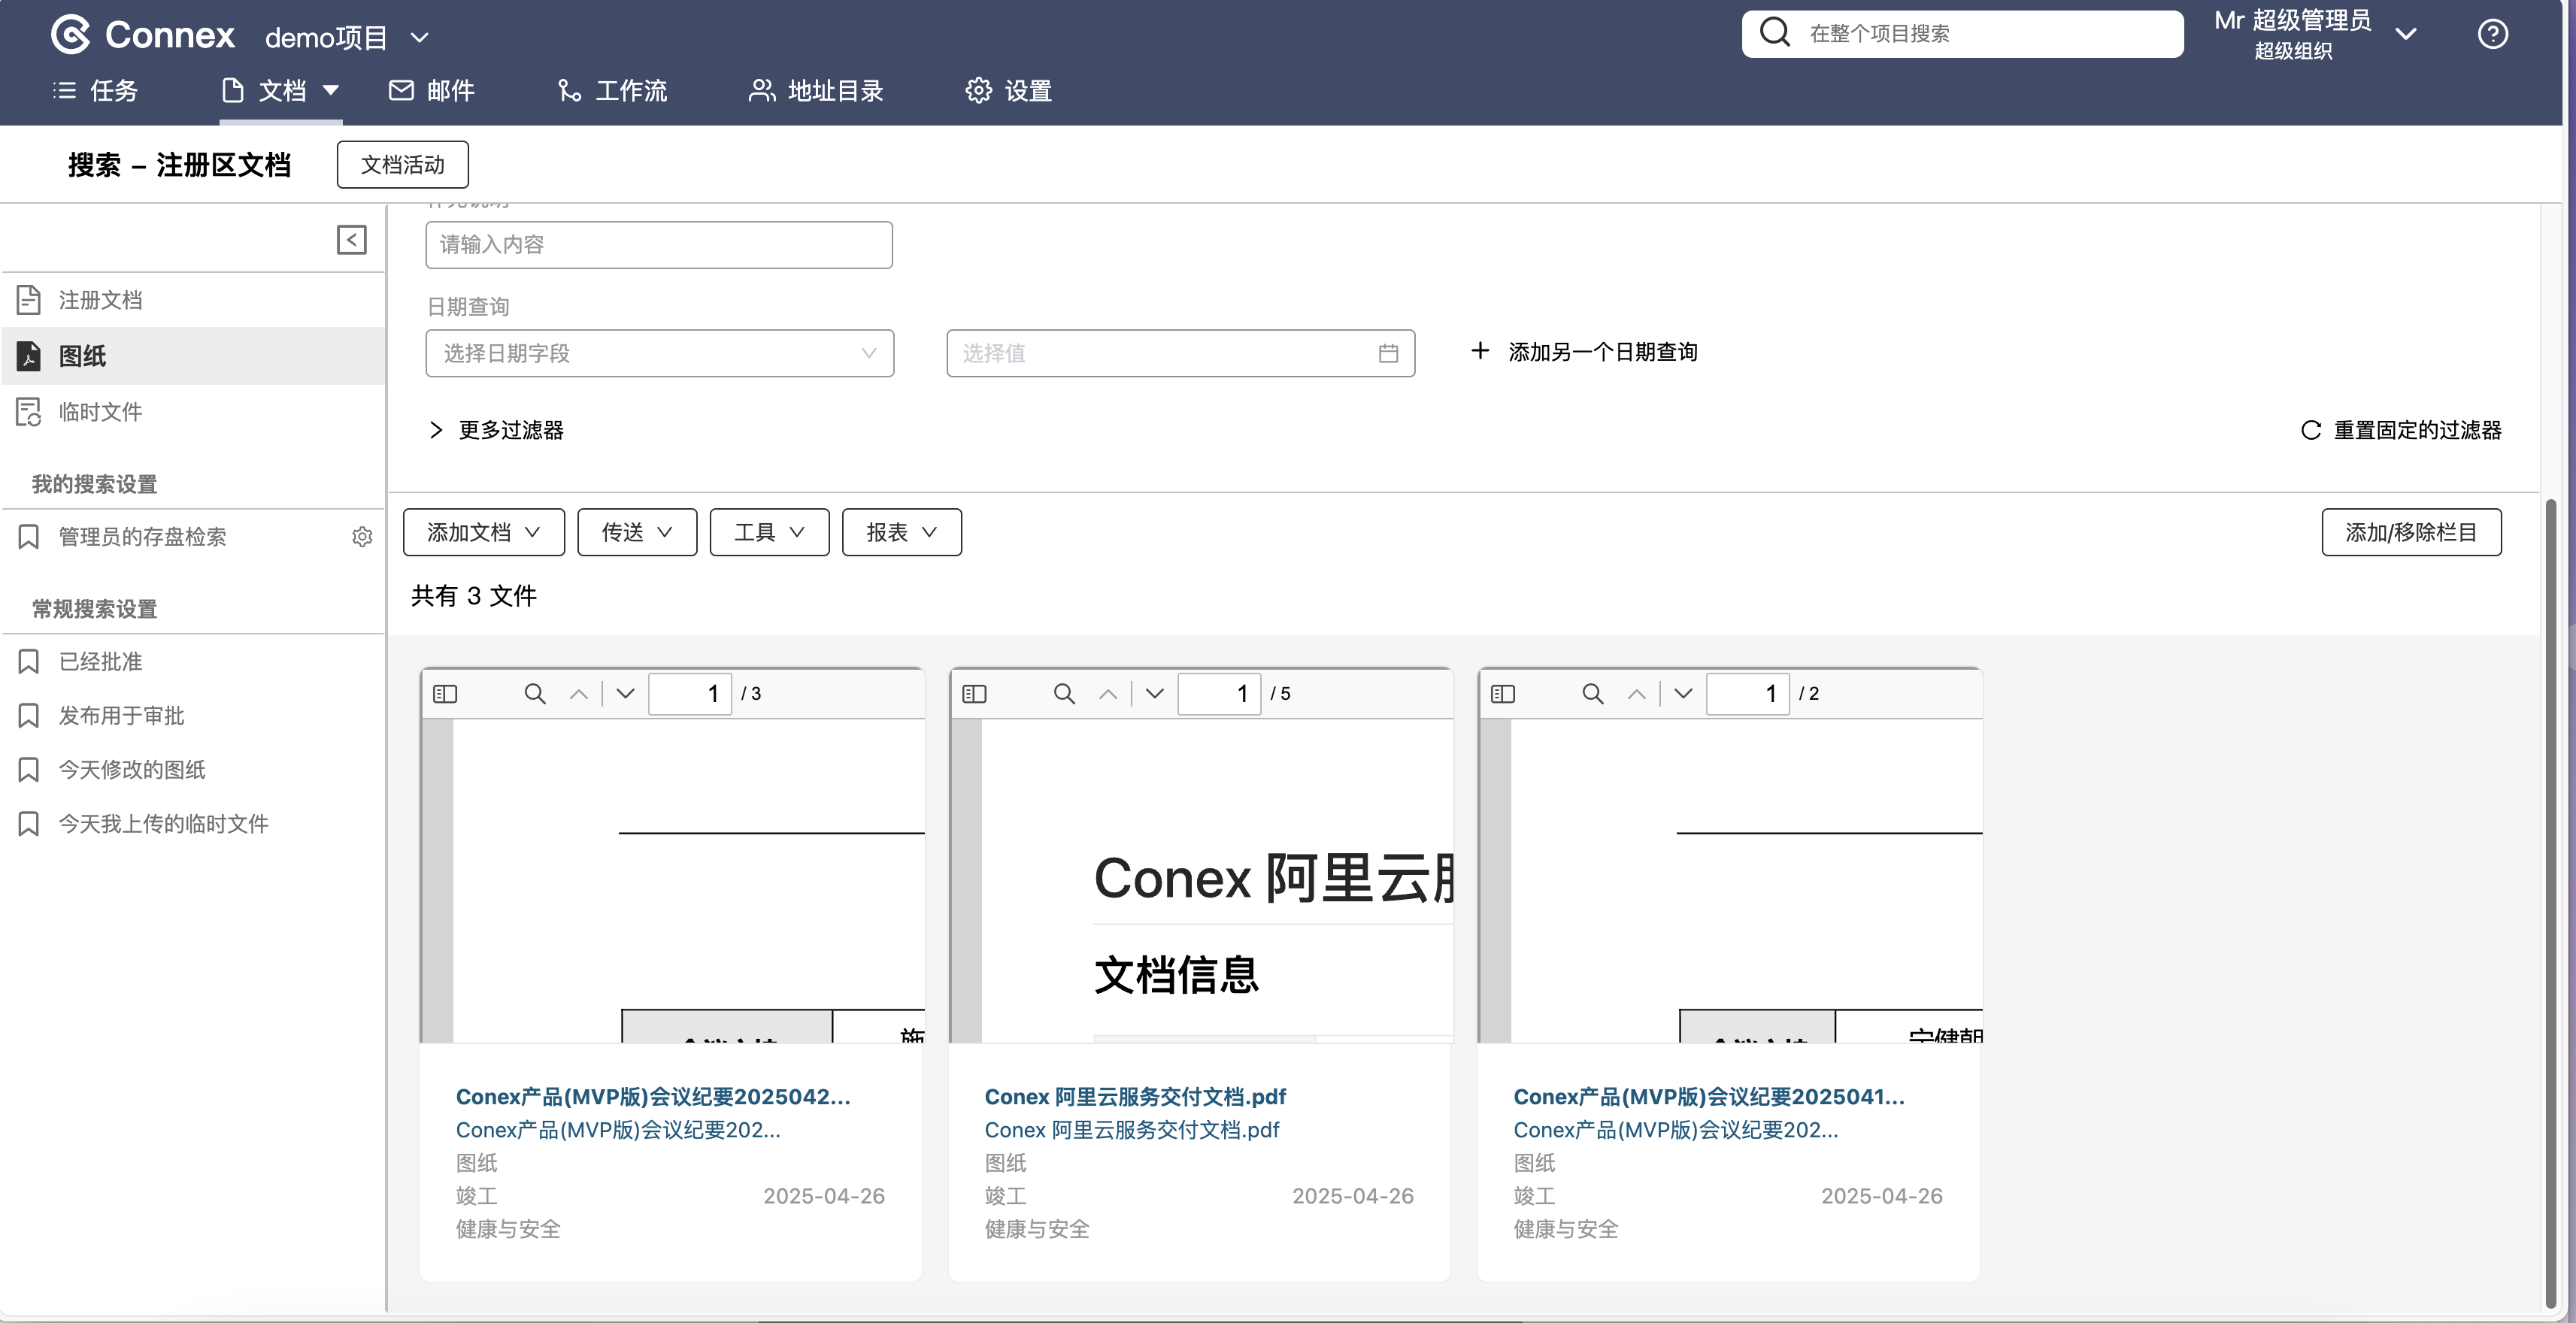Click calendar icon in 选择值 date field
Viewport: 2576px width, 1323px height.
tap(1388, 353)
